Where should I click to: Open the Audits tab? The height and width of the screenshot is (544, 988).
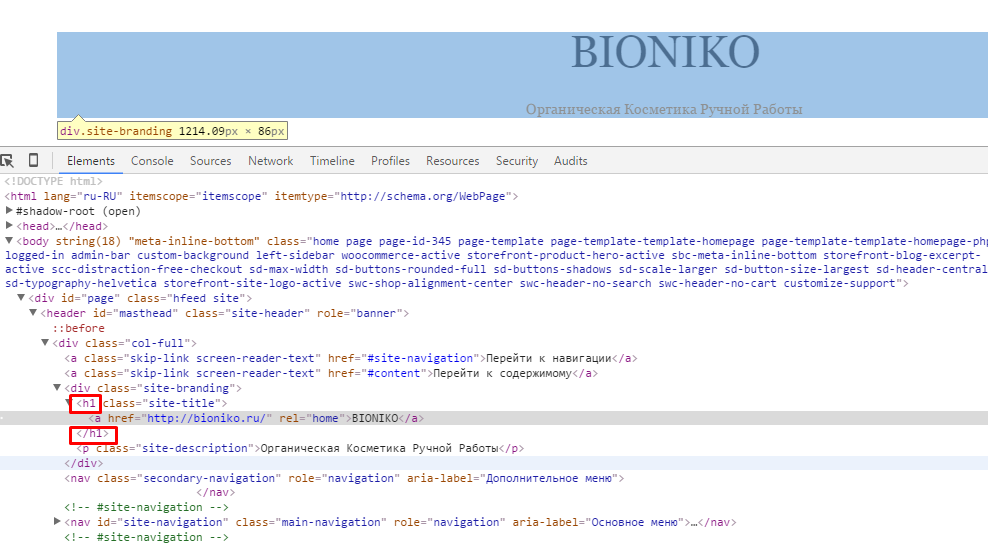point(570,161)
